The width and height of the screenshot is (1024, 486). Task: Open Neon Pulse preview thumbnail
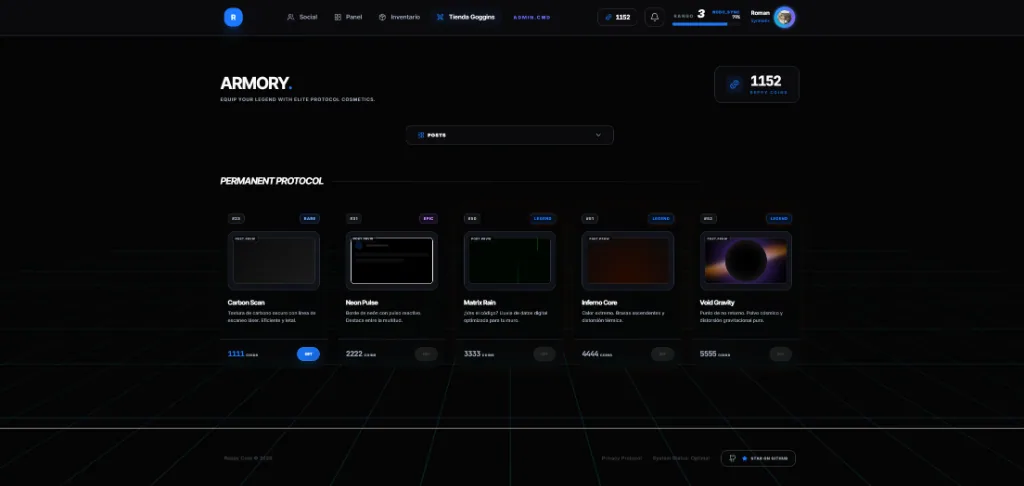tap(392, 260)
